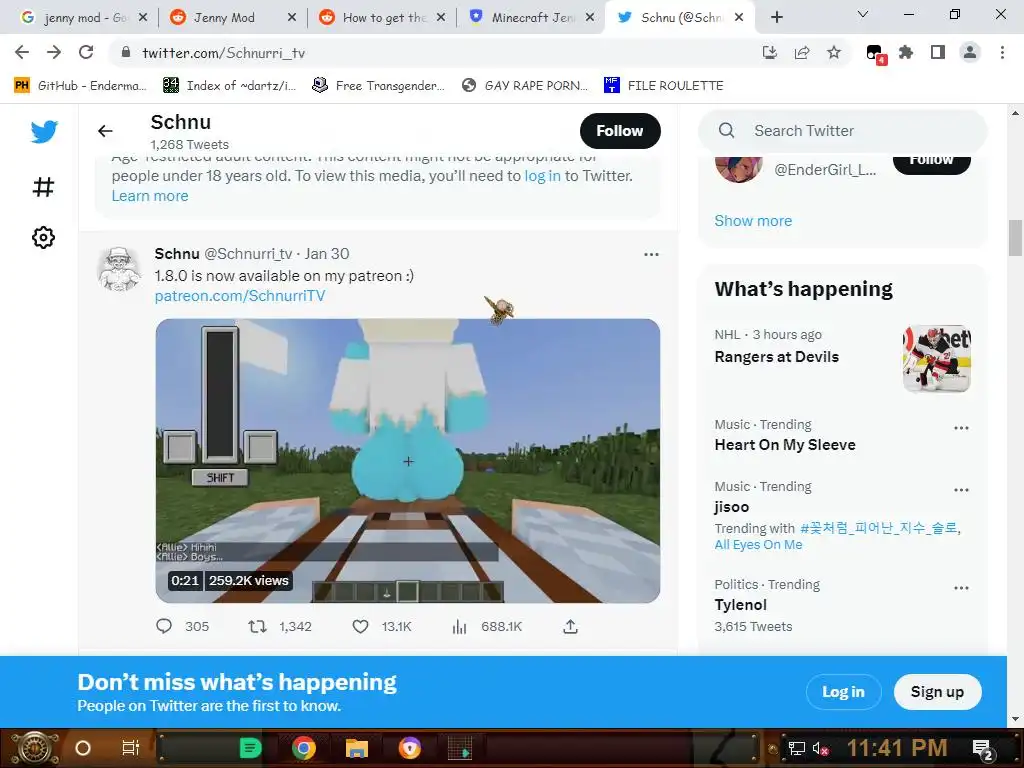Image resolution: width=1024 pixels, height=768 pixels.
Task: Switch to the 'Minecraft Jen' tab
Action: pos(532,18)
